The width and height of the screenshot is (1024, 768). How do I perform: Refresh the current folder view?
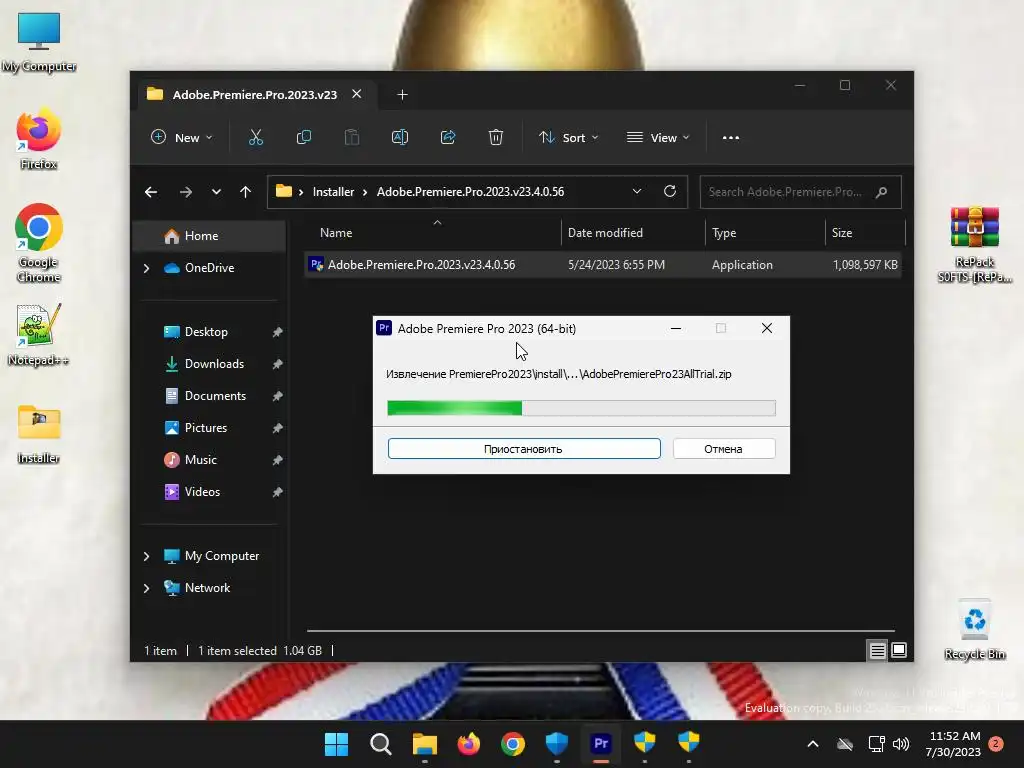click(669, 191)
